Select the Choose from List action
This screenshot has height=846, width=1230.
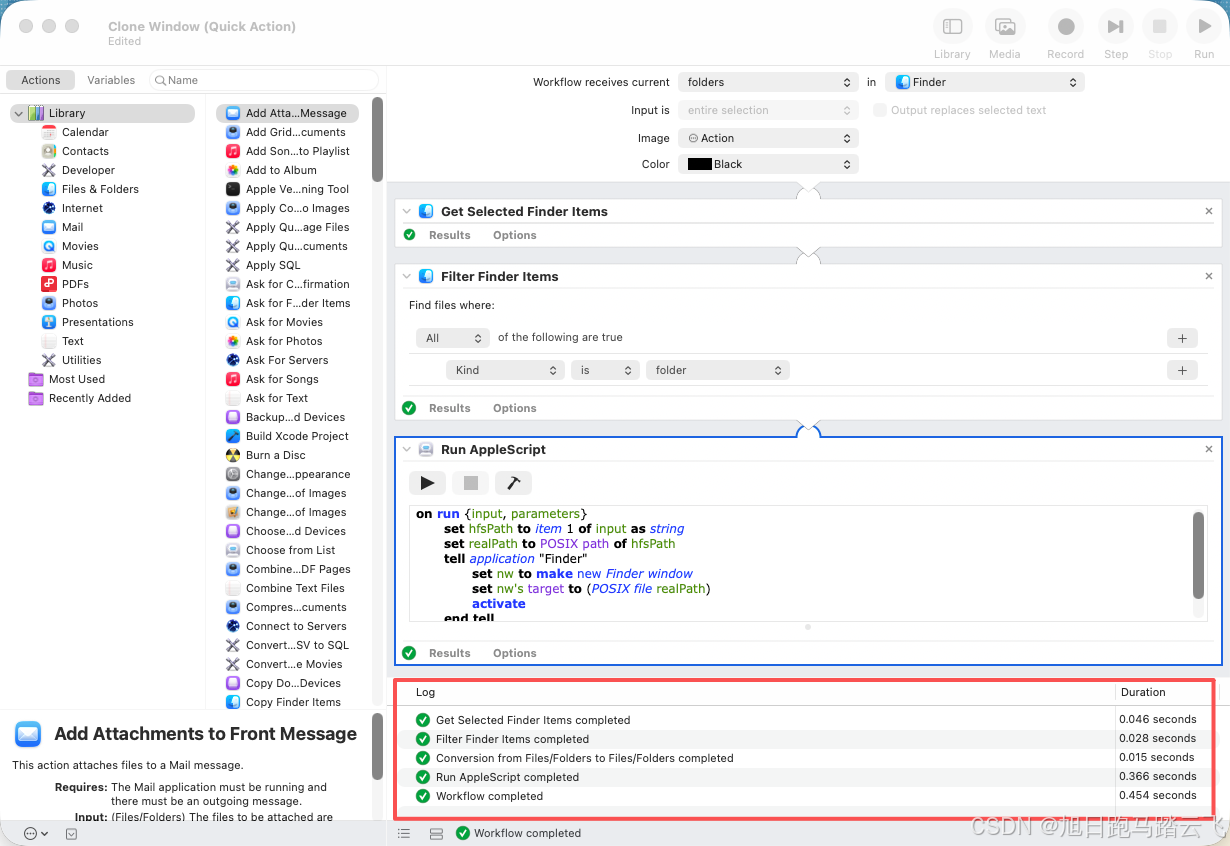[291, 550]
